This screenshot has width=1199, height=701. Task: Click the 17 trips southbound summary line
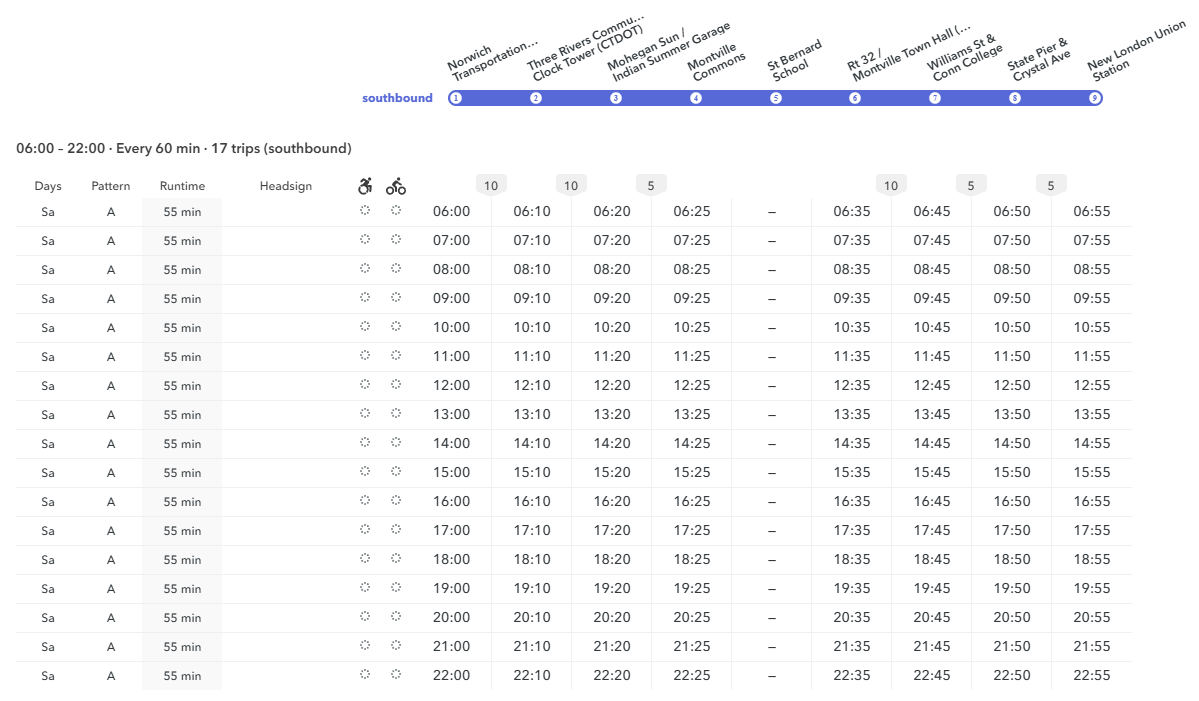[x=184, y=148]
